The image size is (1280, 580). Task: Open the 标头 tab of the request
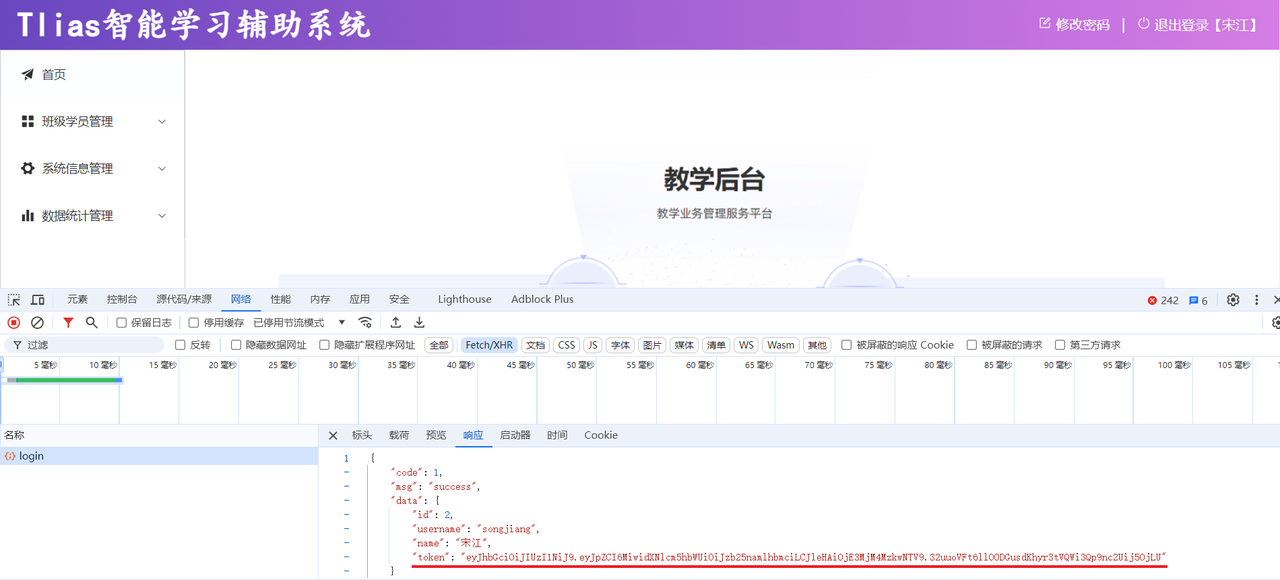tap(362, 436)
